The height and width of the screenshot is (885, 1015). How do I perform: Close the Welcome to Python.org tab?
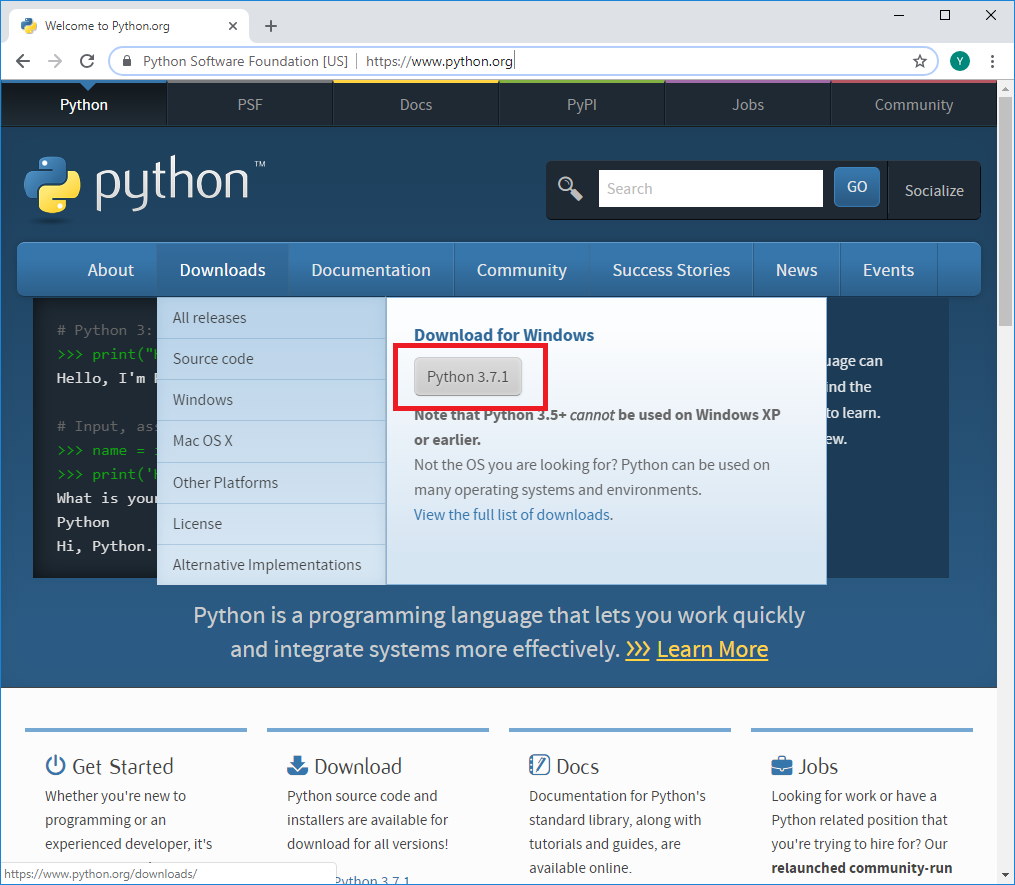pyautogui.click(x=233, y=27)
